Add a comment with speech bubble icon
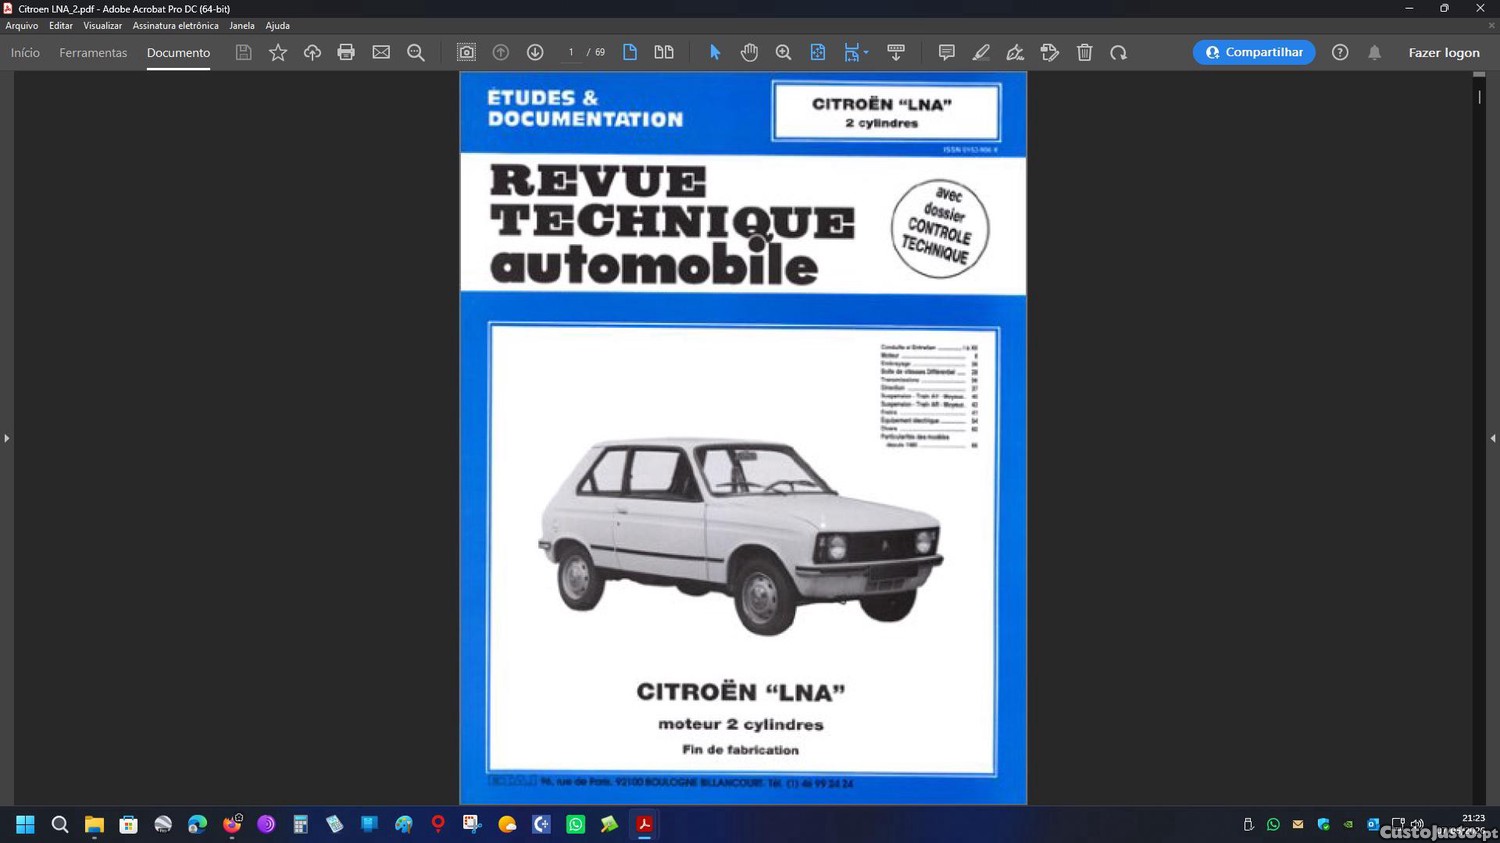This screenshot has width=1500, height=843. point(946,52)
